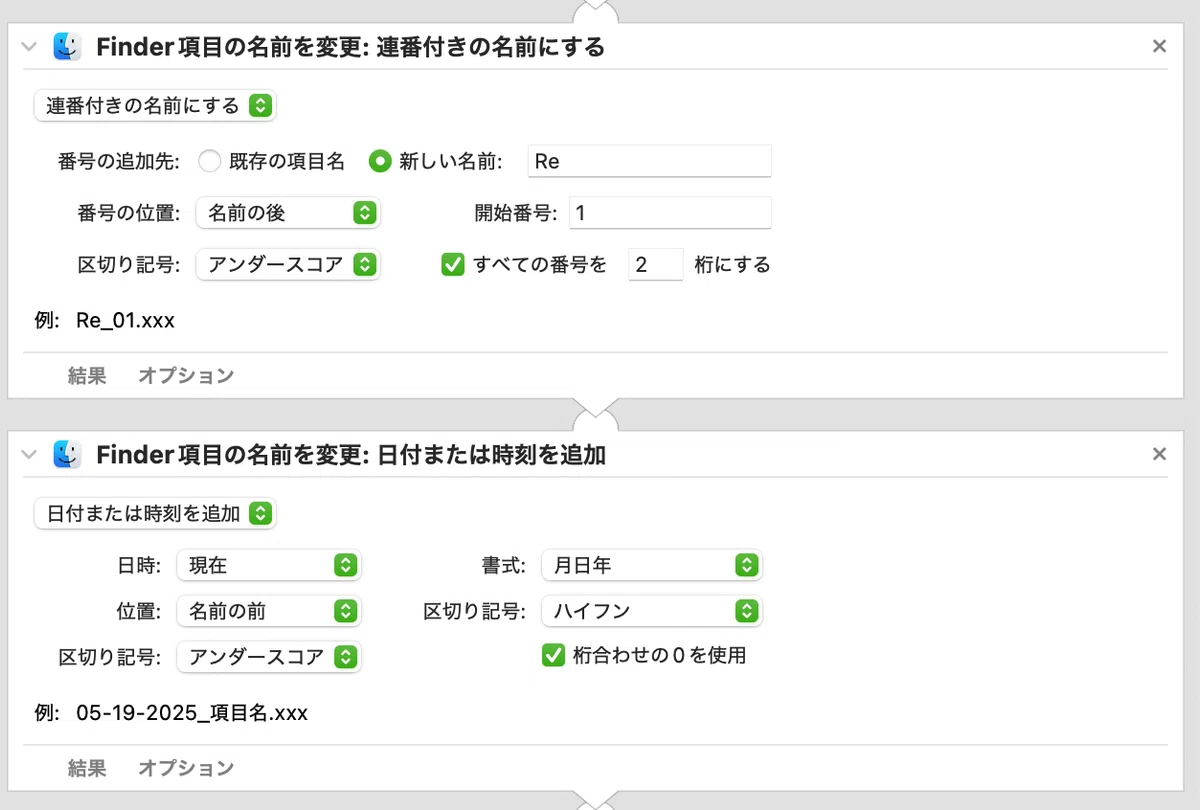Select the 新しい名前 radio button
Image resolution: width=1200 pixels, height=810 pixels.
[380, 161]
